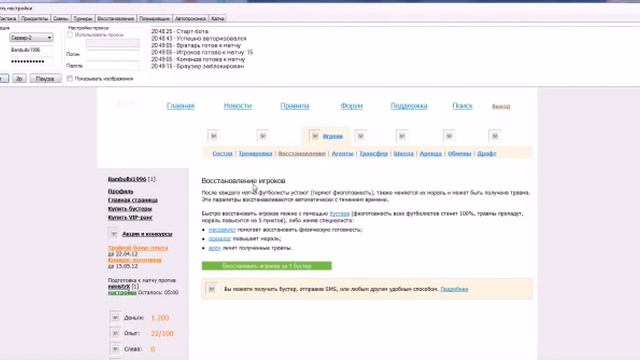Open the Школа submenu link

point(403,153)
